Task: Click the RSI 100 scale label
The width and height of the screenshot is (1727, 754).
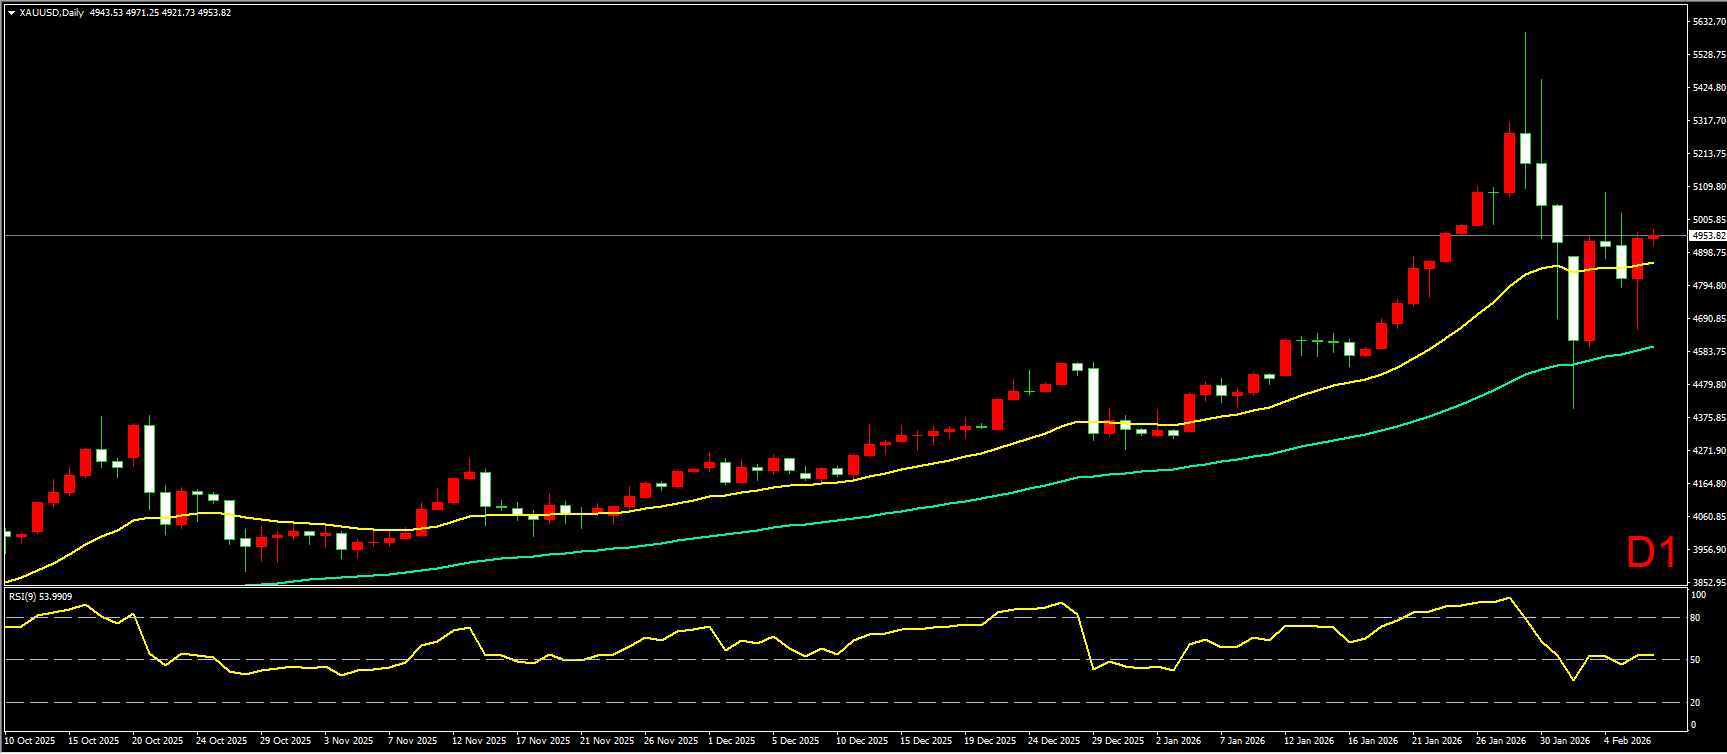Action: point(1697,595)
